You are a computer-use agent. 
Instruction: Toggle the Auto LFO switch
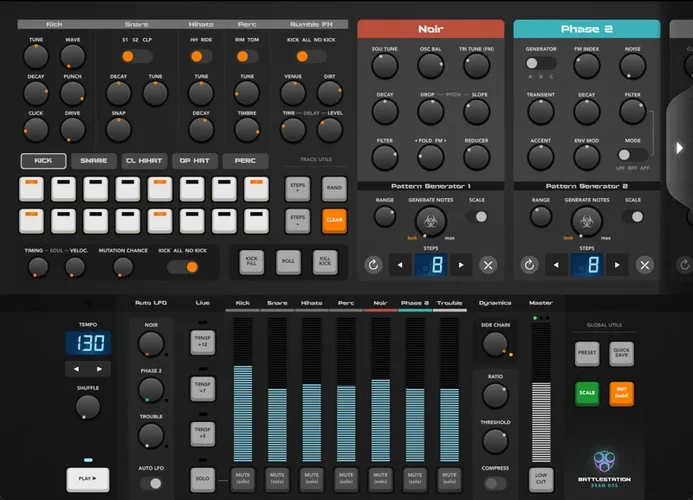[x=151, y=483]
